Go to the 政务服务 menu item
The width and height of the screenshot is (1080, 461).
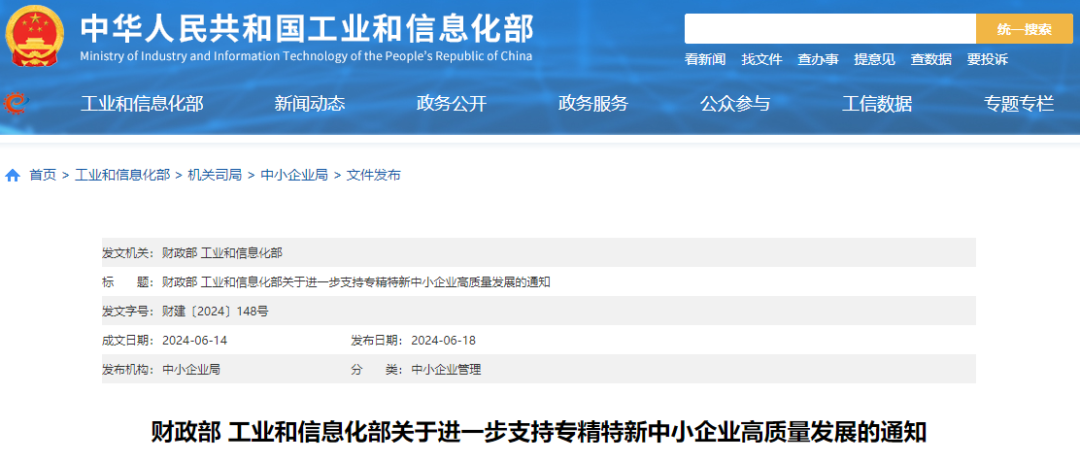coord(593,103)
